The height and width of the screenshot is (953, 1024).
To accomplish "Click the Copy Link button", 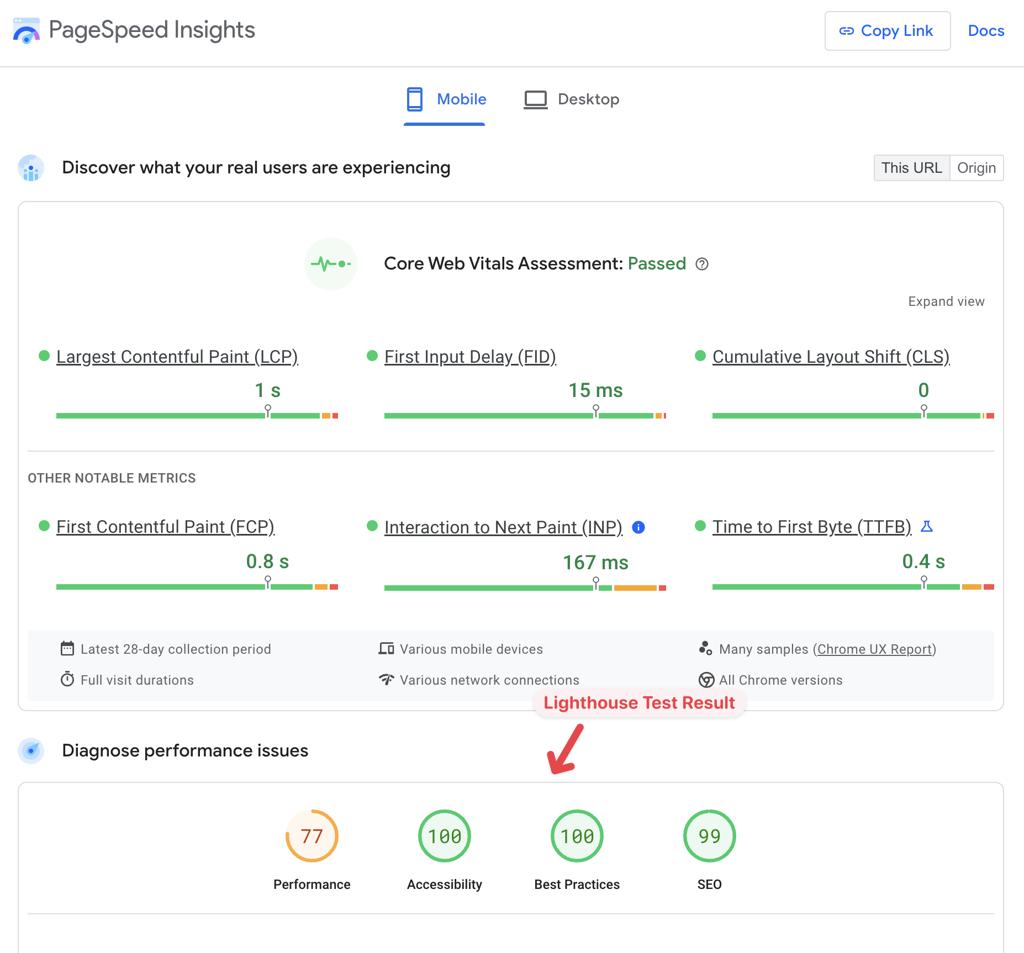I will coord(887,31).
